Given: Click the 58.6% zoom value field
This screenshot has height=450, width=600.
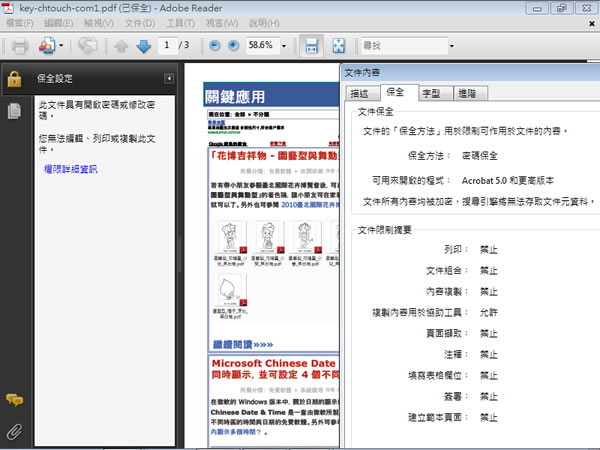Looking at the screenshot, I should click(x=263, y=45).
